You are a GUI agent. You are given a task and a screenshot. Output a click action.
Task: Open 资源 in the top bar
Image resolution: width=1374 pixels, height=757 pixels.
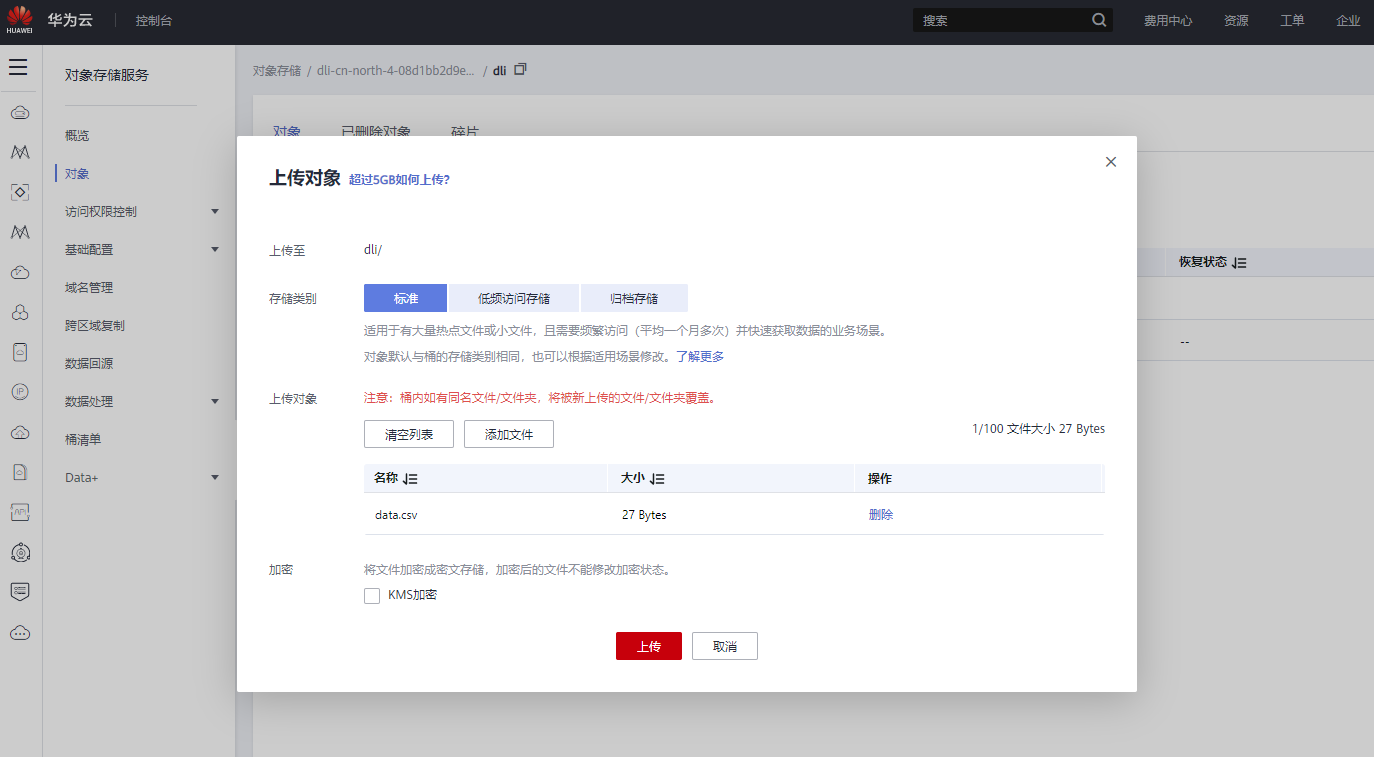[x=1236, y=20]
